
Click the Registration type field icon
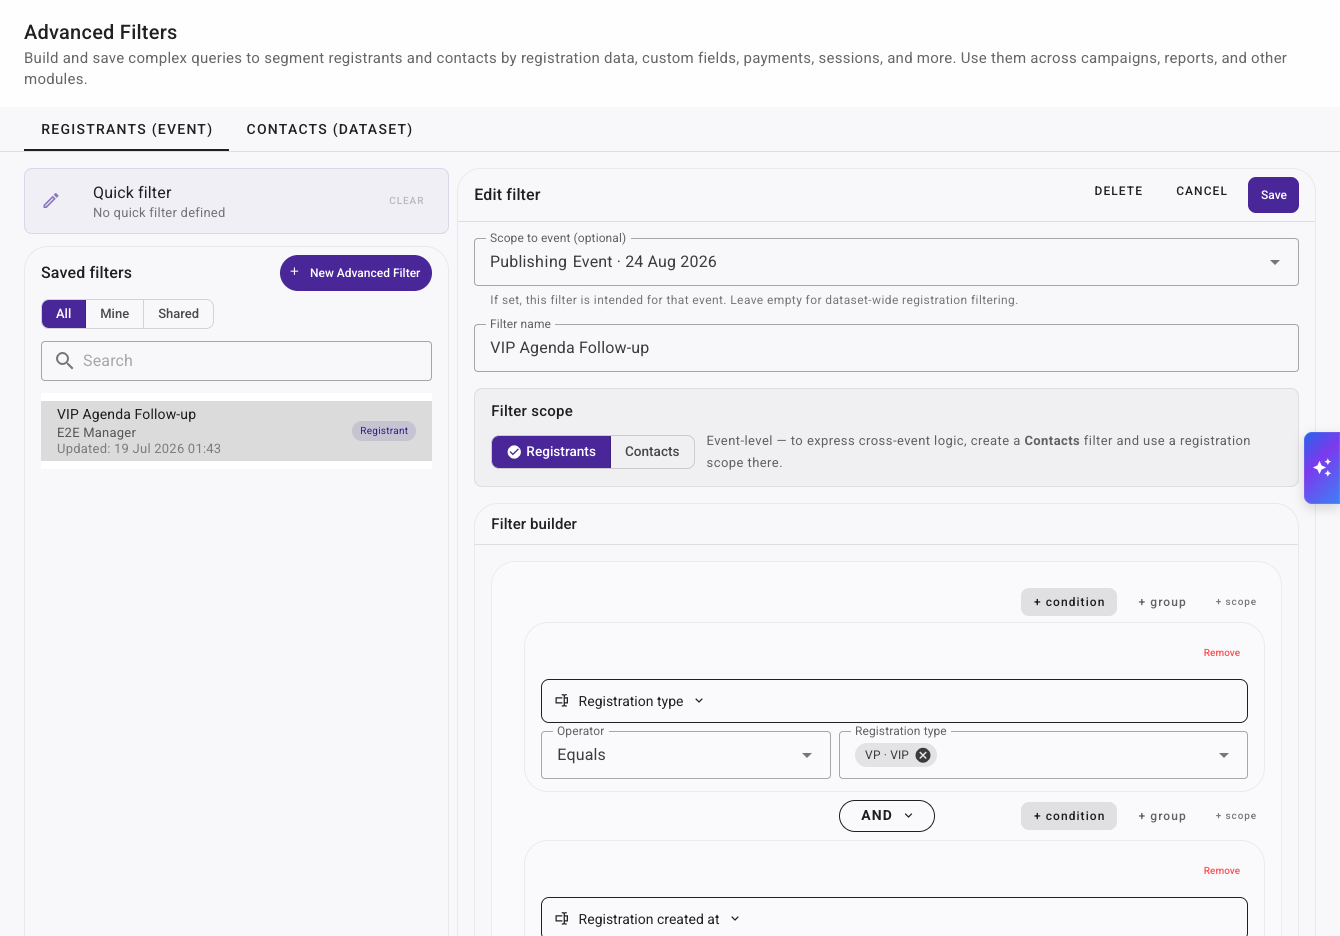pyautogui.click(x=562, y=701)
